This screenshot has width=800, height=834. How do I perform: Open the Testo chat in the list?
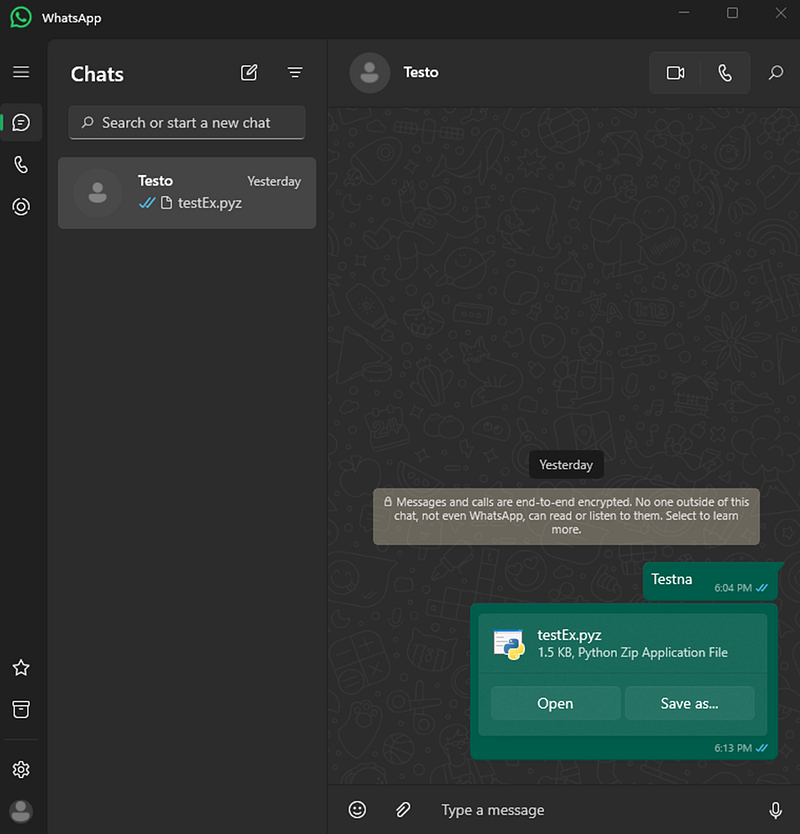click(x=187, y=193)
